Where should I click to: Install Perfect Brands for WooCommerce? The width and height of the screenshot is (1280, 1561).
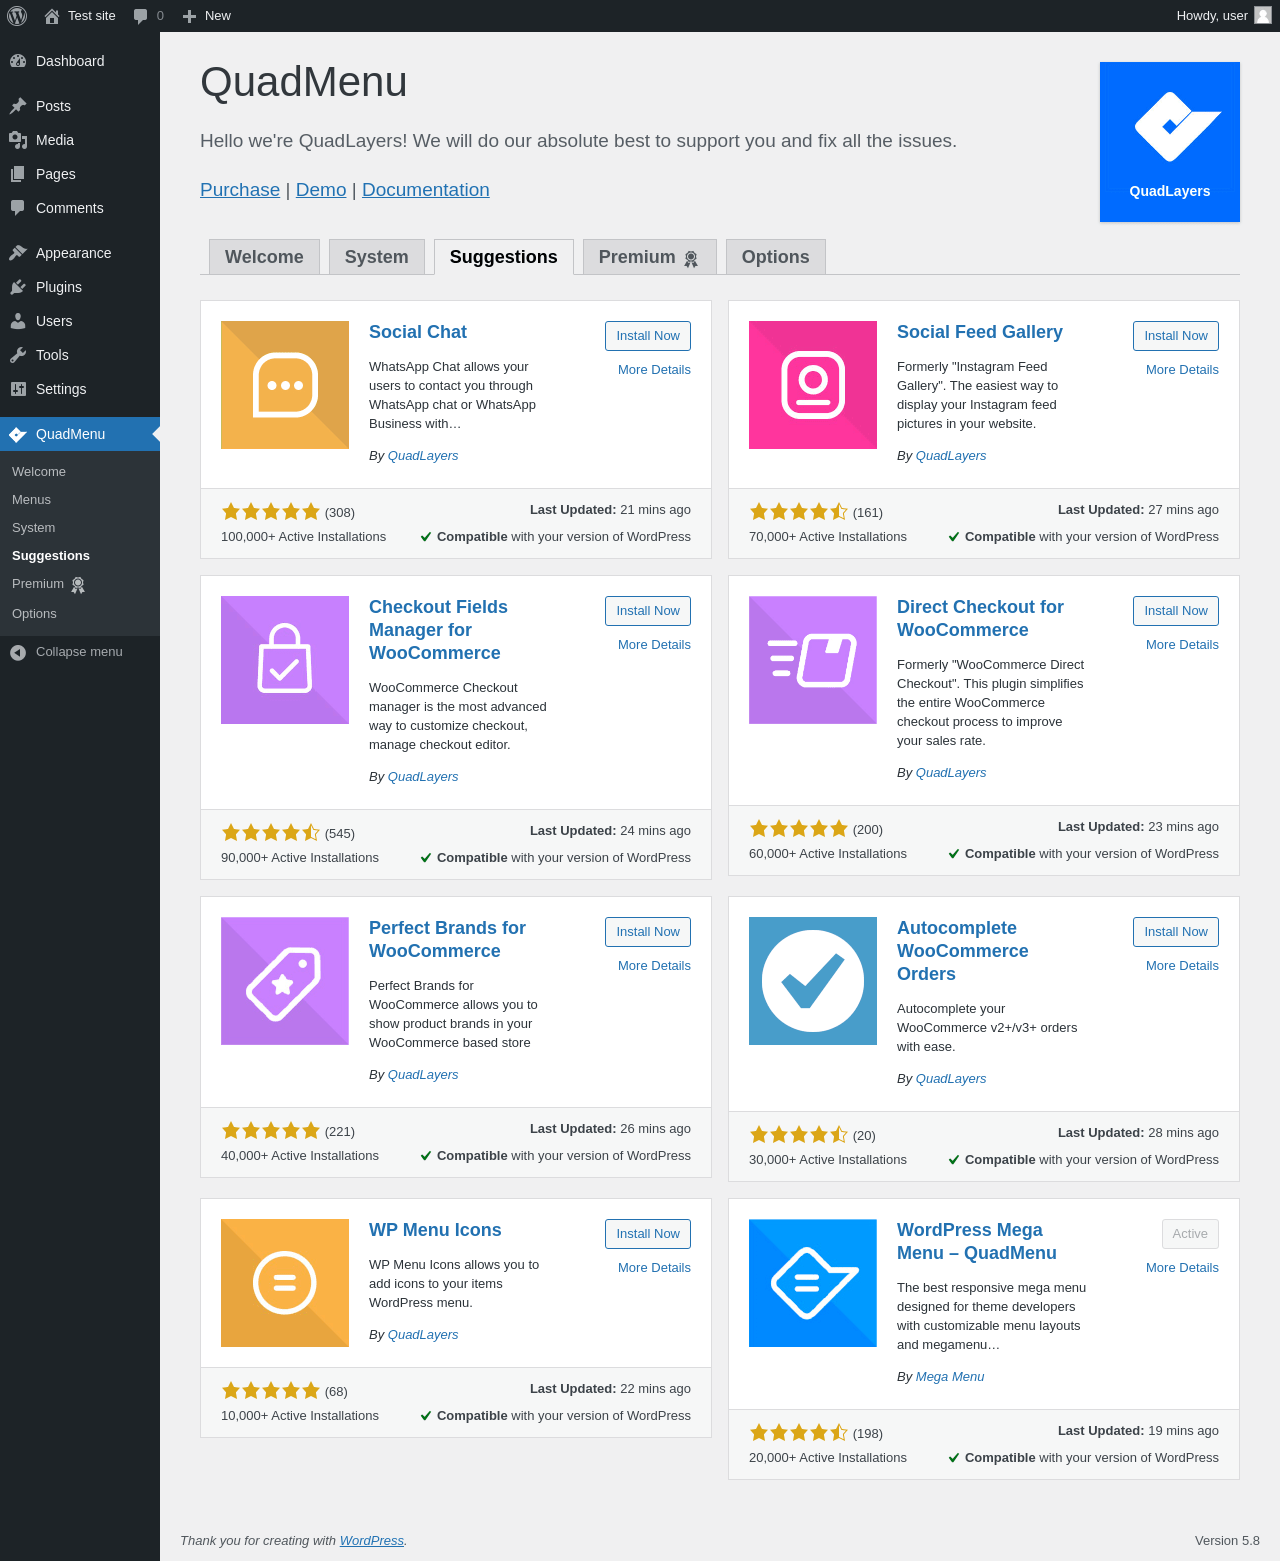click(648, 932)
